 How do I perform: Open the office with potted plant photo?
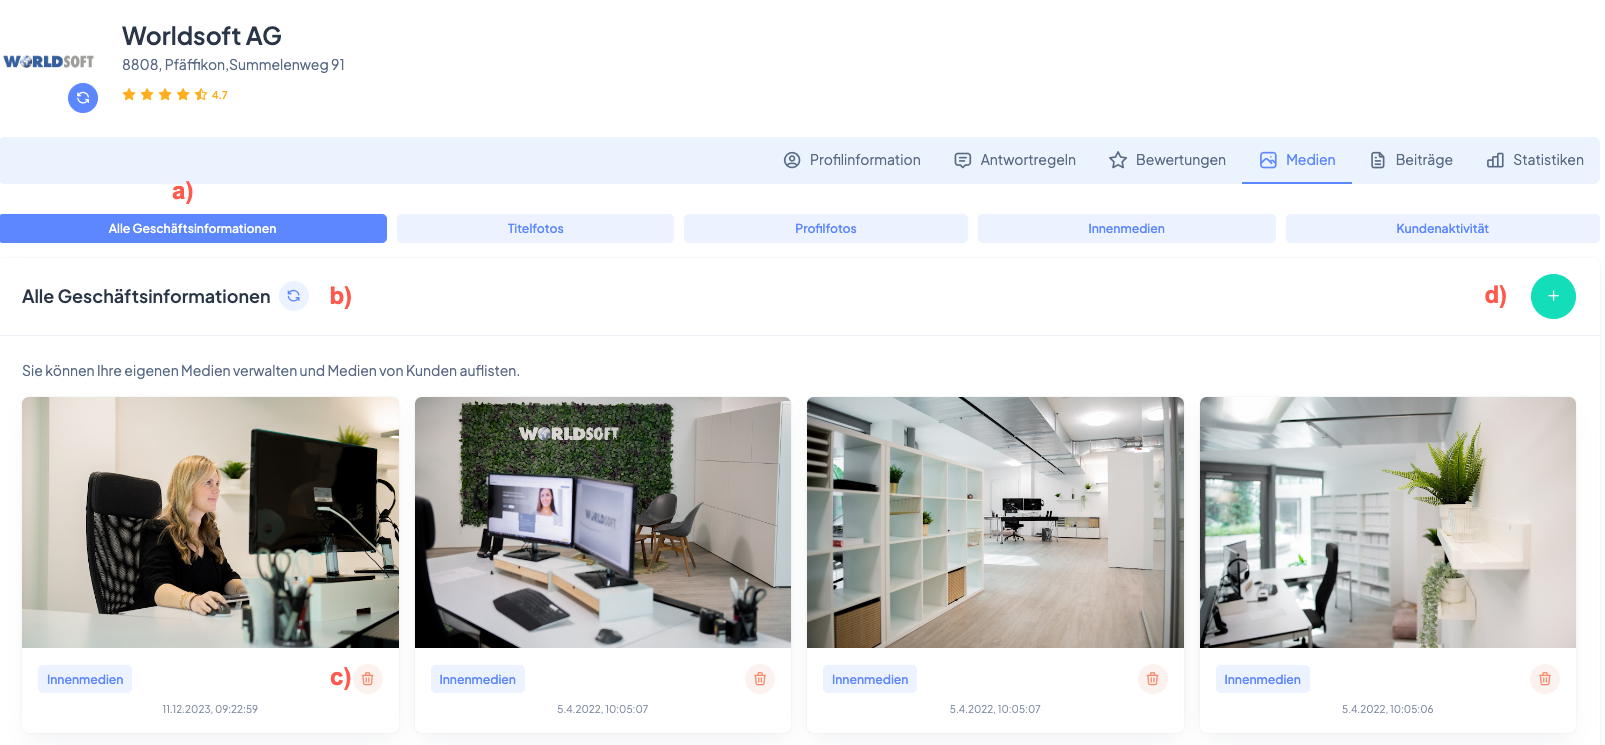point(1387,522)
